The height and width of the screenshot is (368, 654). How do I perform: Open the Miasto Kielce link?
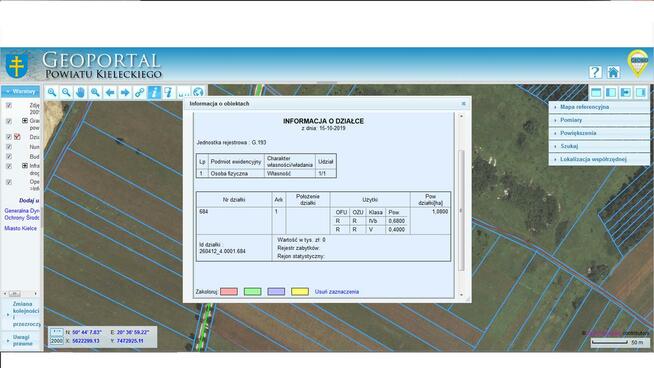(20, 228)
